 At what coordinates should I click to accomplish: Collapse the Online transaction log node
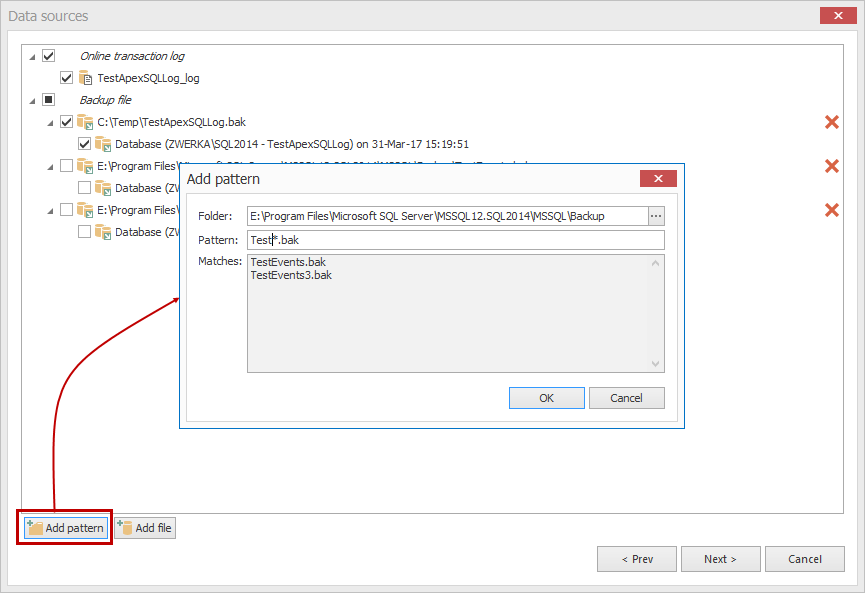(x=33, y=55)
